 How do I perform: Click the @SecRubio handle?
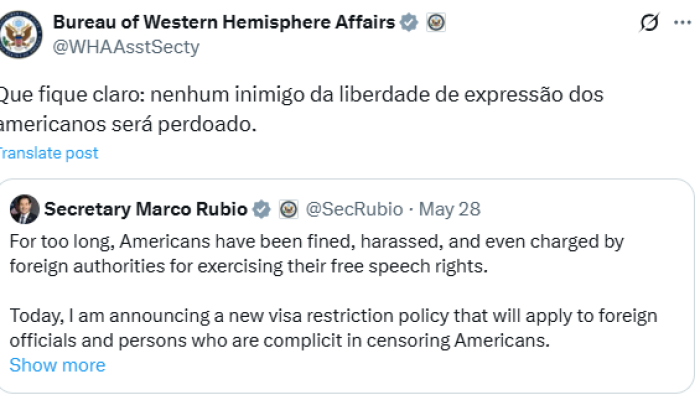tap(354, 209)
